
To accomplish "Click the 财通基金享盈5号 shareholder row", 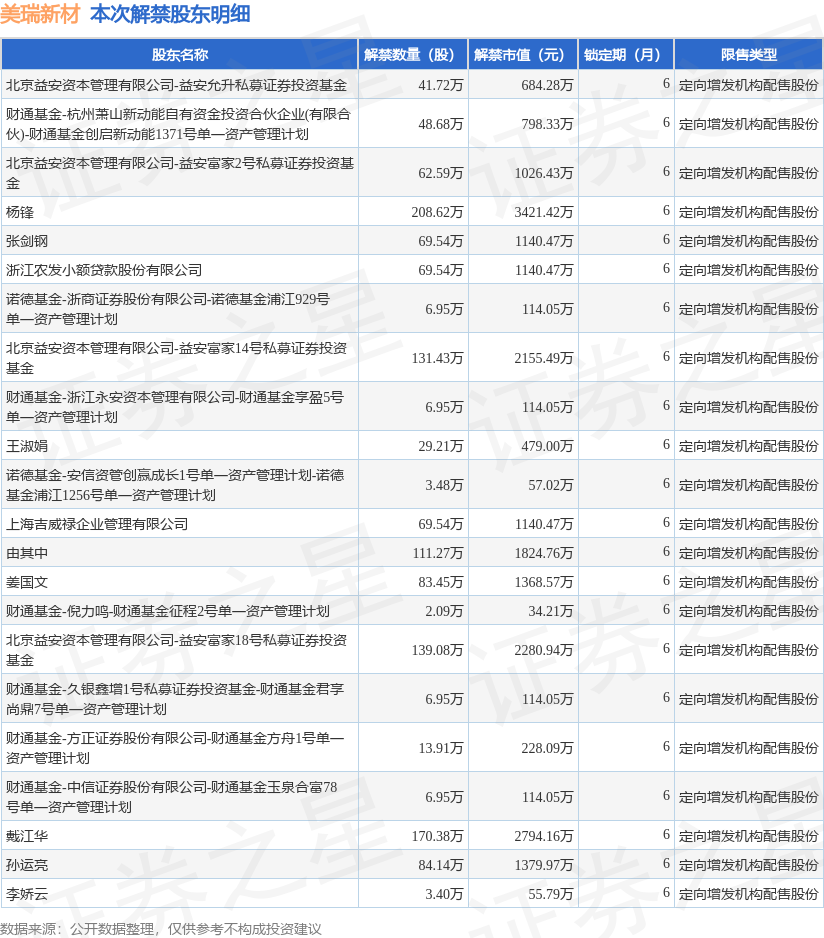I will point(412,407).
